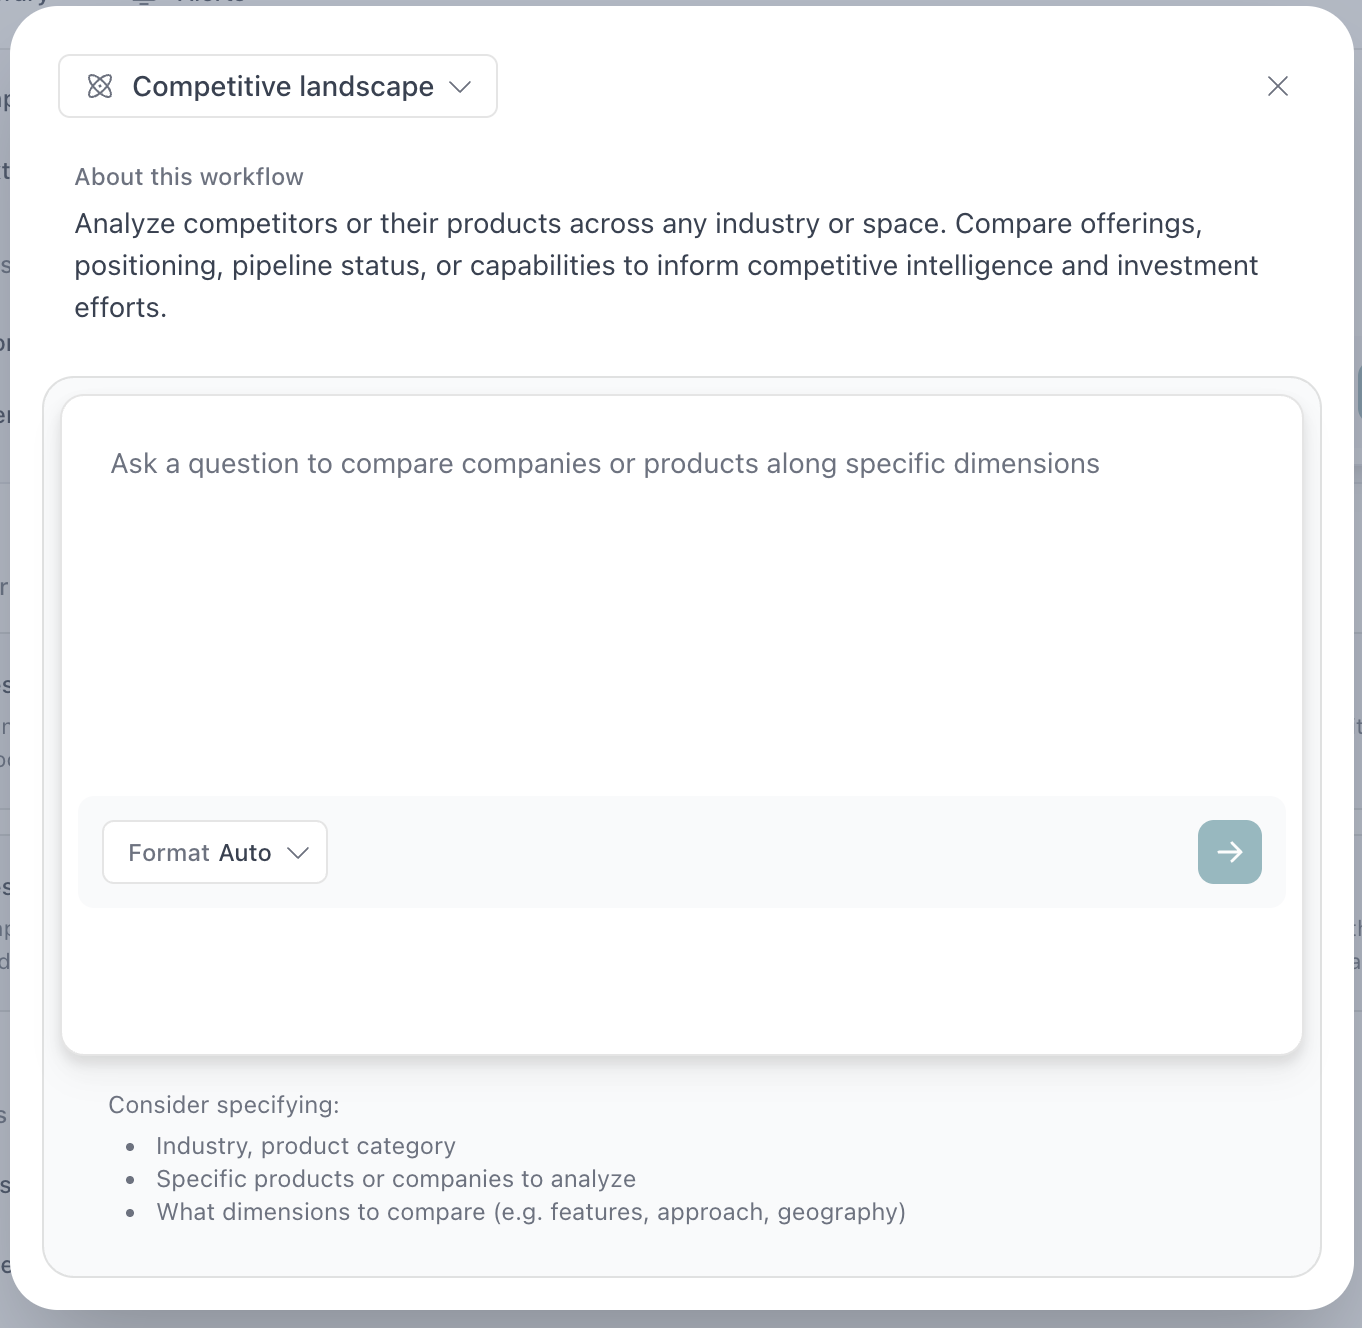
Task: Click the Competitive landscape workflow name
Action: click(283, 87)
